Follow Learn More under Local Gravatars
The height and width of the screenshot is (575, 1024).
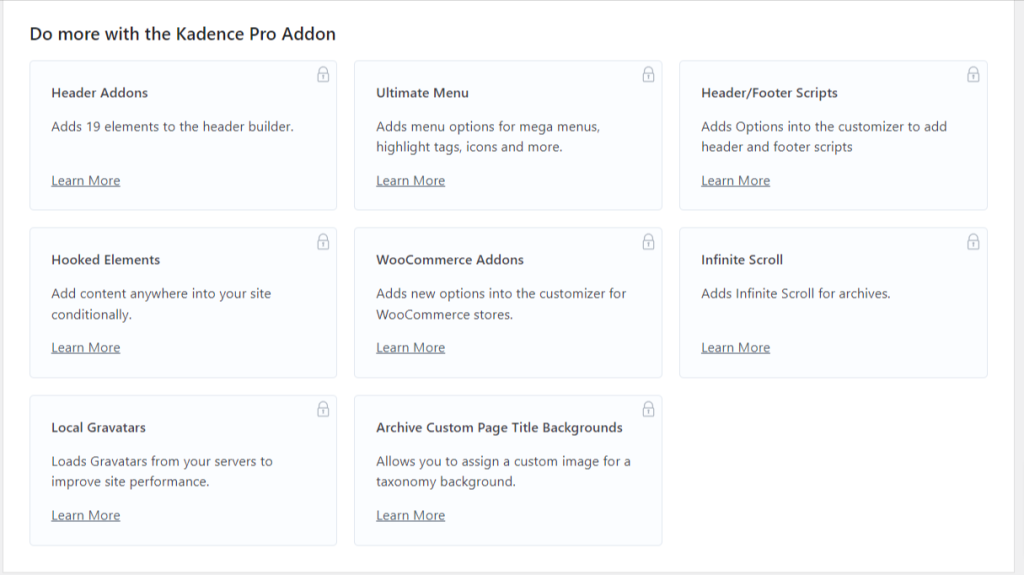click(86, 515)
